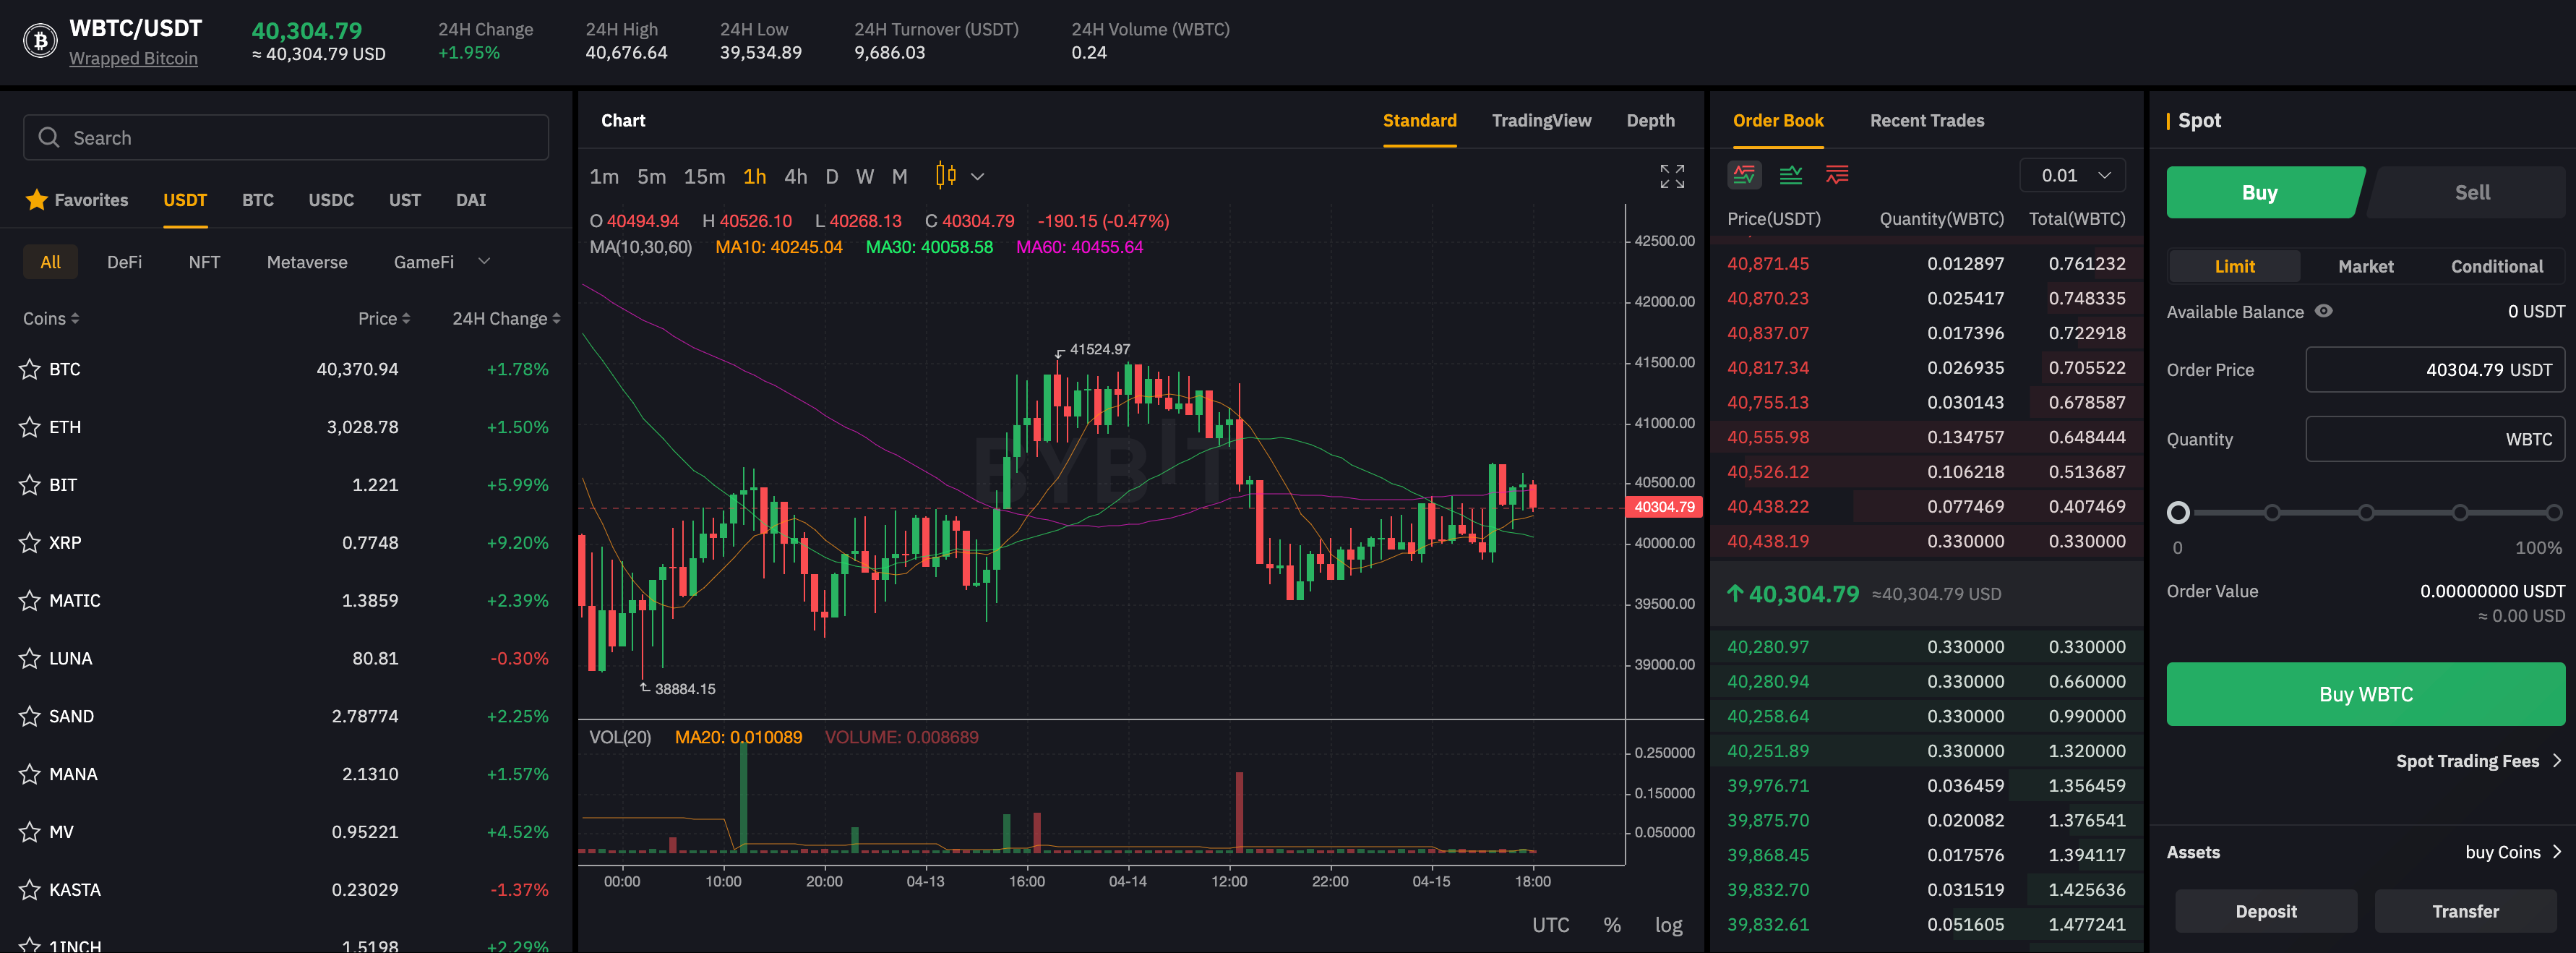The image size is (2576, 953).
Task: Show only buy orders in order book
Action: [x=1791, y=175]
